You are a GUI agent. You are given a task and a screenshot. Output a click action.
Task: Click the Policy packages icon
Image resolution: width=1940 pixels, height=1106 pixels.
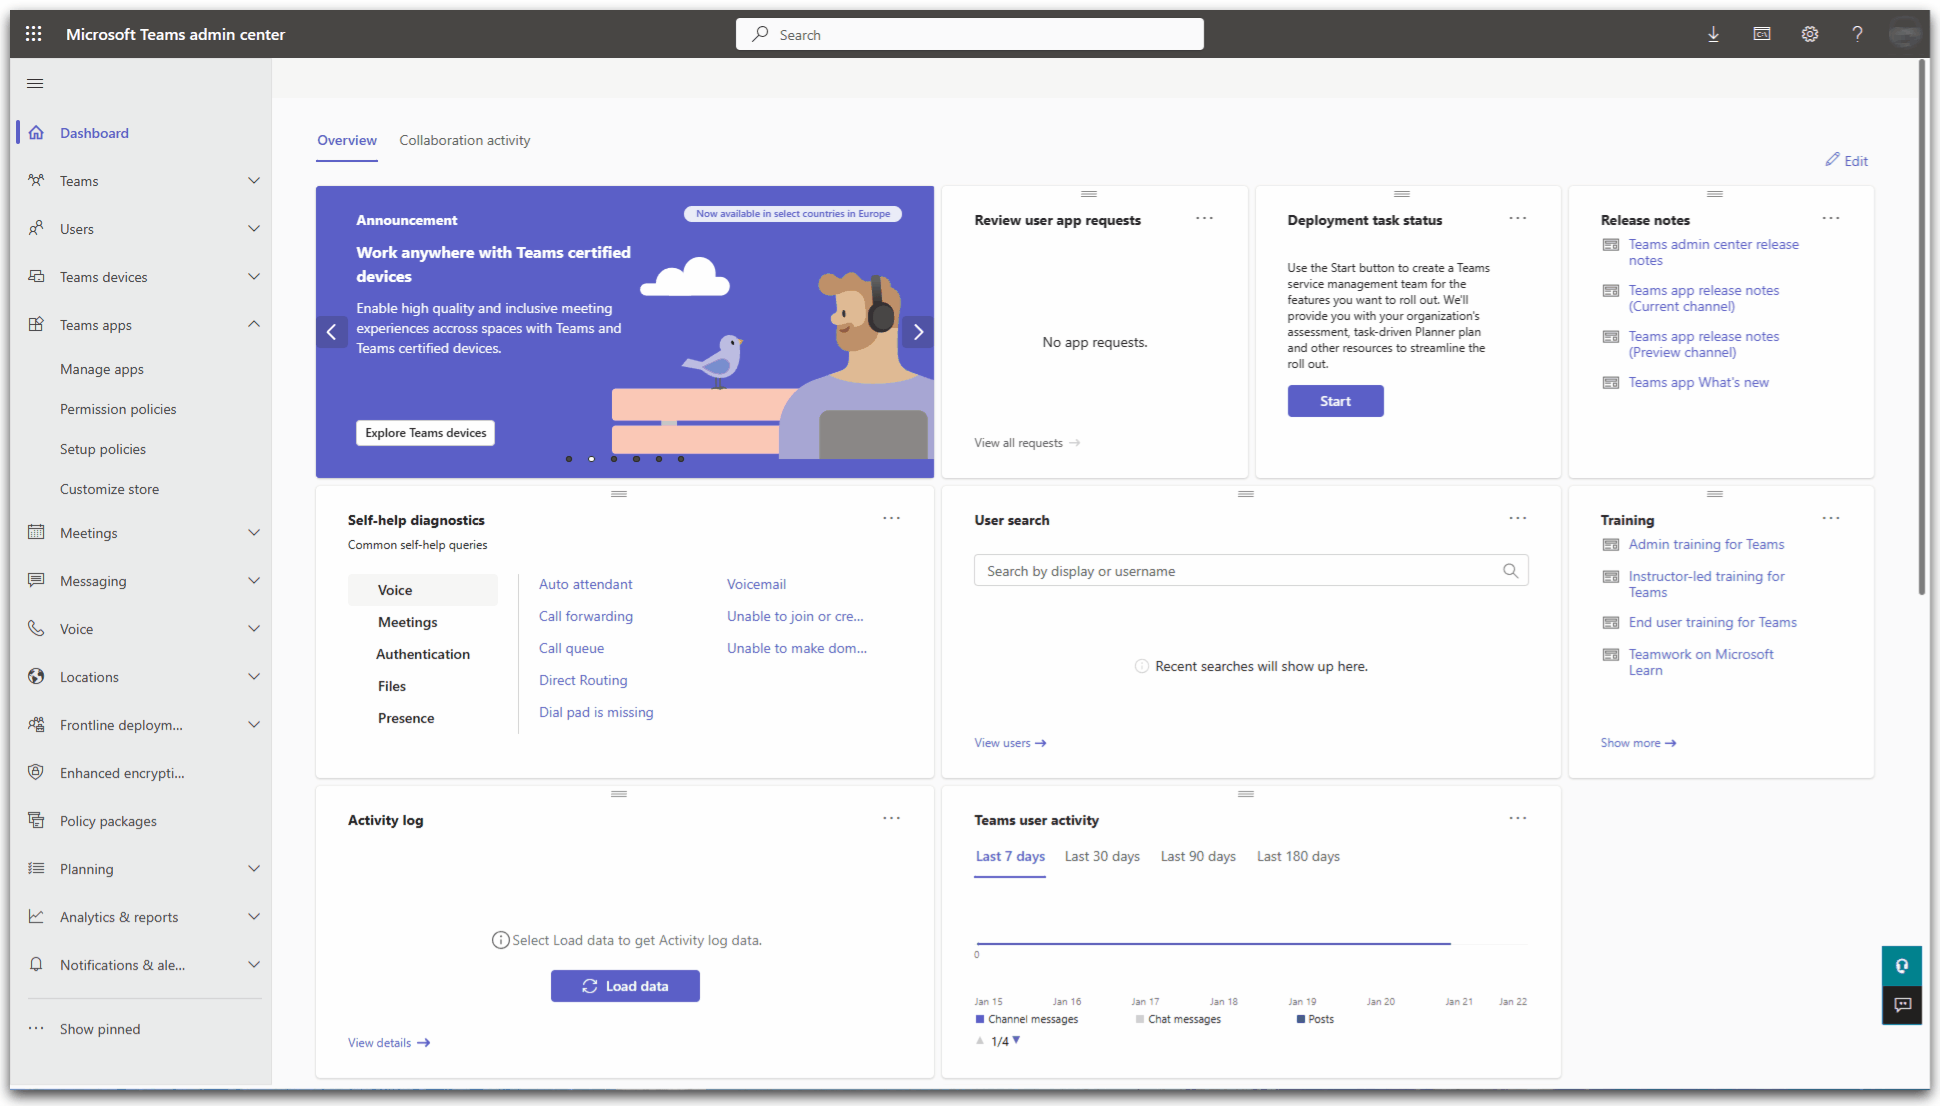(x=36, y=821)
